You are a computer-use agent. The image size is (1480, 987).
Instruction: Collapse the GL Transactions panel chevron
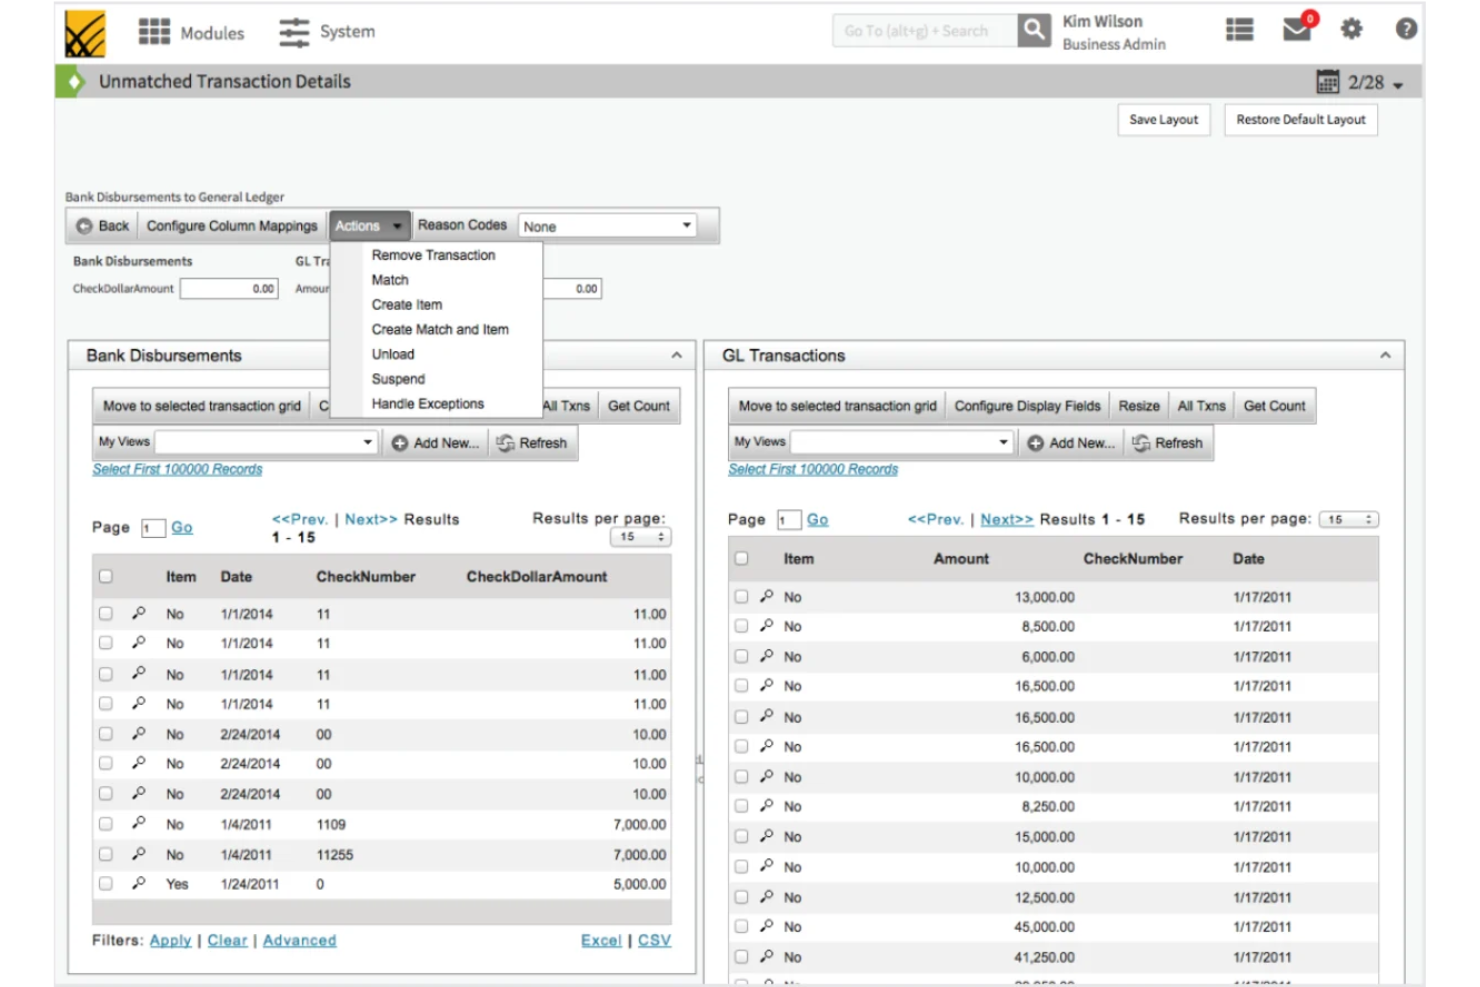(1385, 354)
